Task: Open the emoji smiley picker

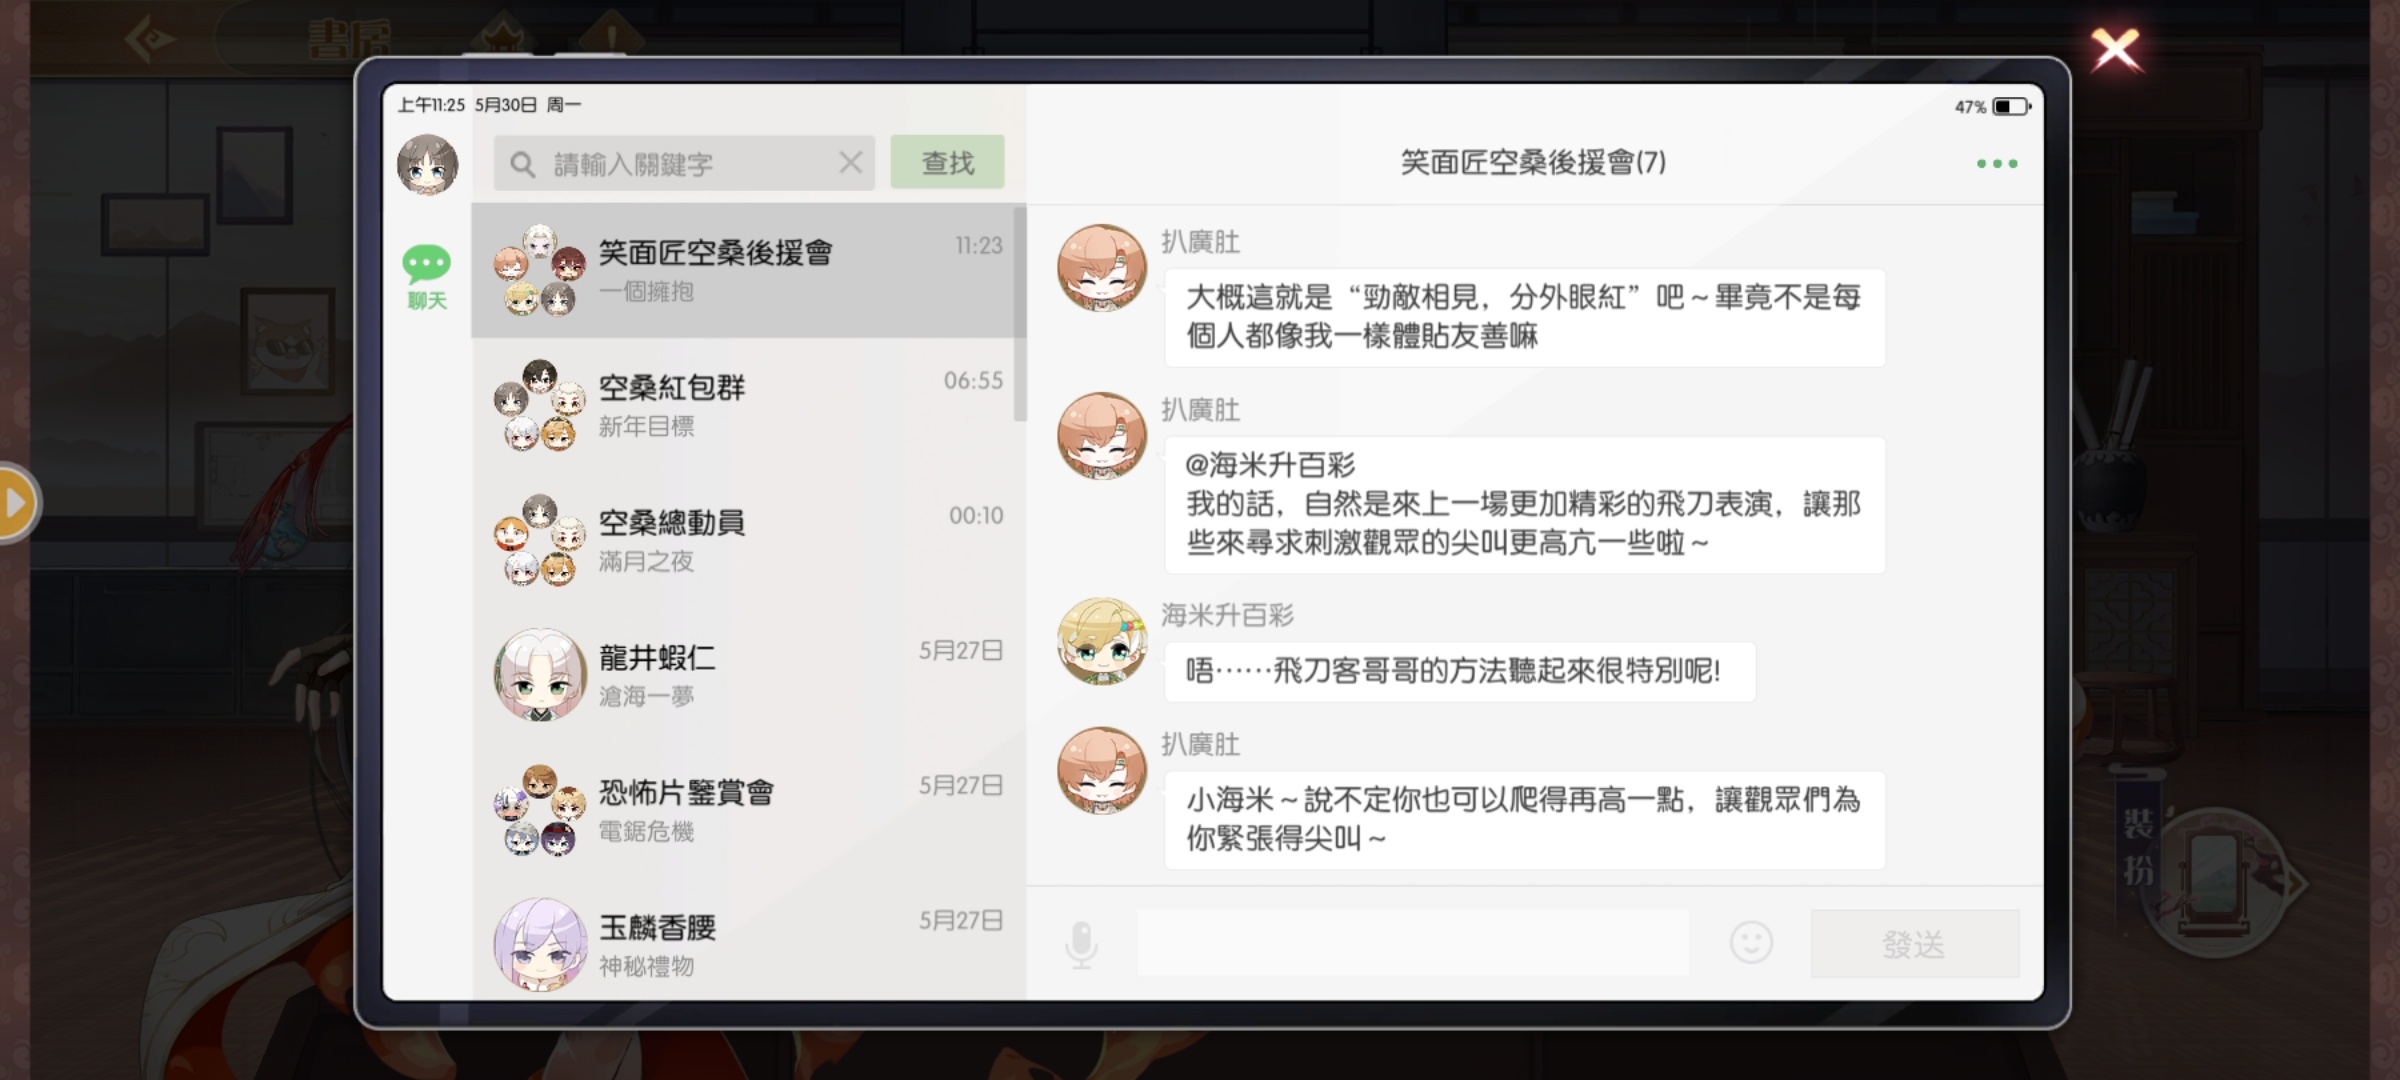Action: [1751, 942]
